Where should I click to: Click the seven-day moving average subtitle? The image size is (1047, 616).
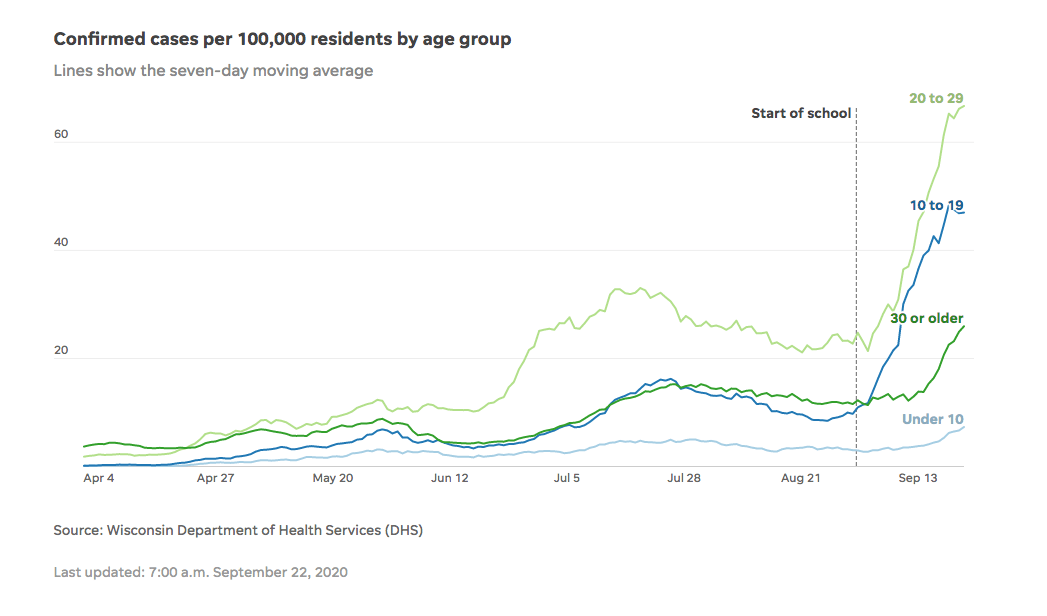point(213,71)
